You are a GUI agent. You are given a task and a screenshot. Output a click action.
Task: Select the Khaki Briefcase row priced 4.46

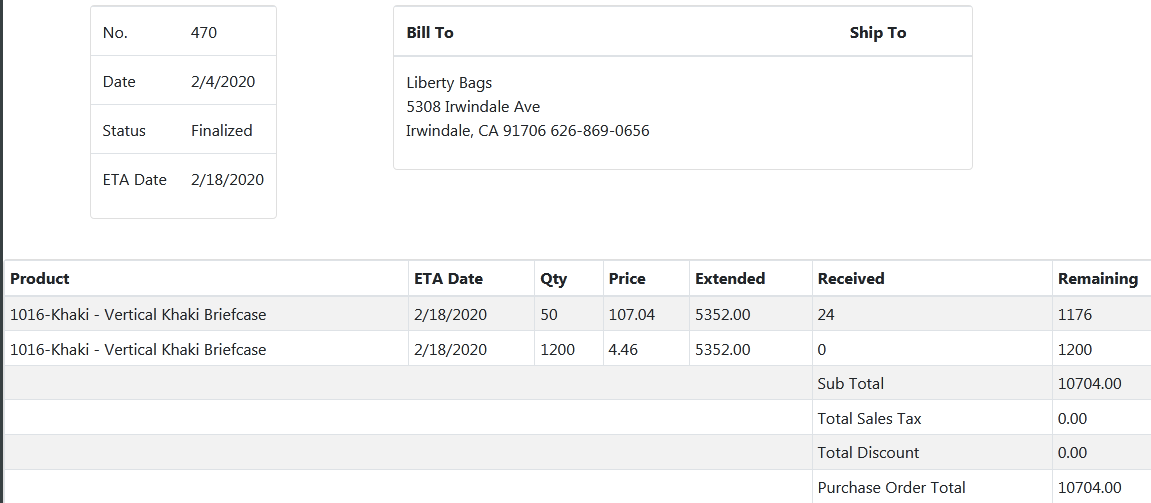[138, 350]
